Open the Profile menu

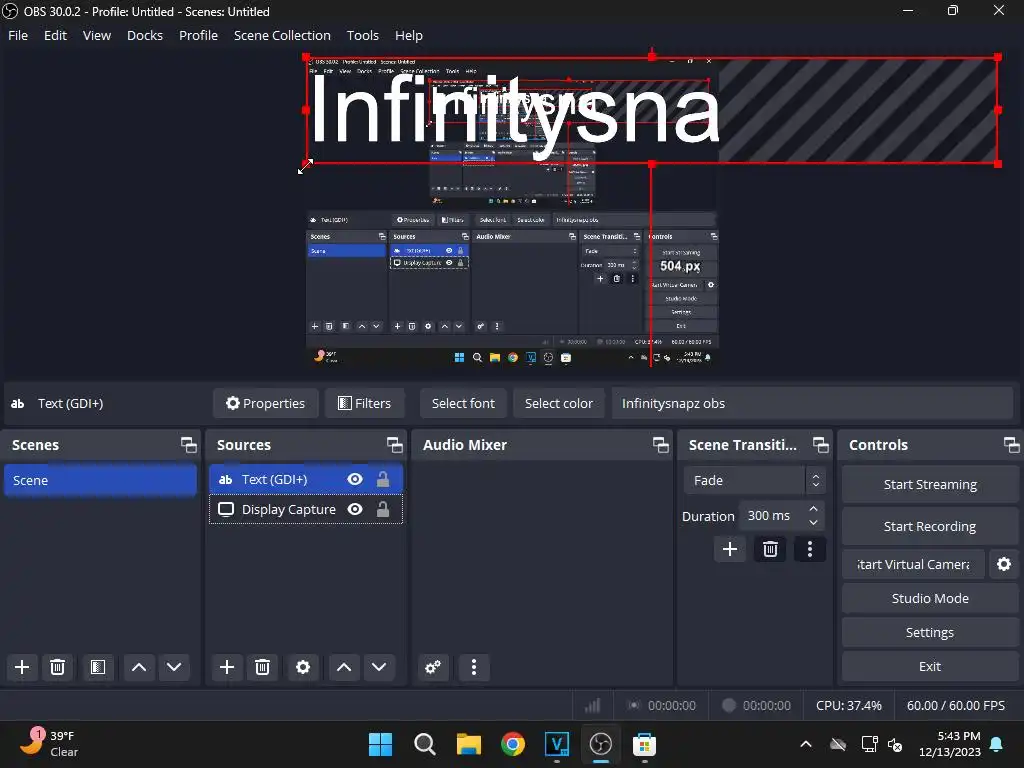point(199,35)
